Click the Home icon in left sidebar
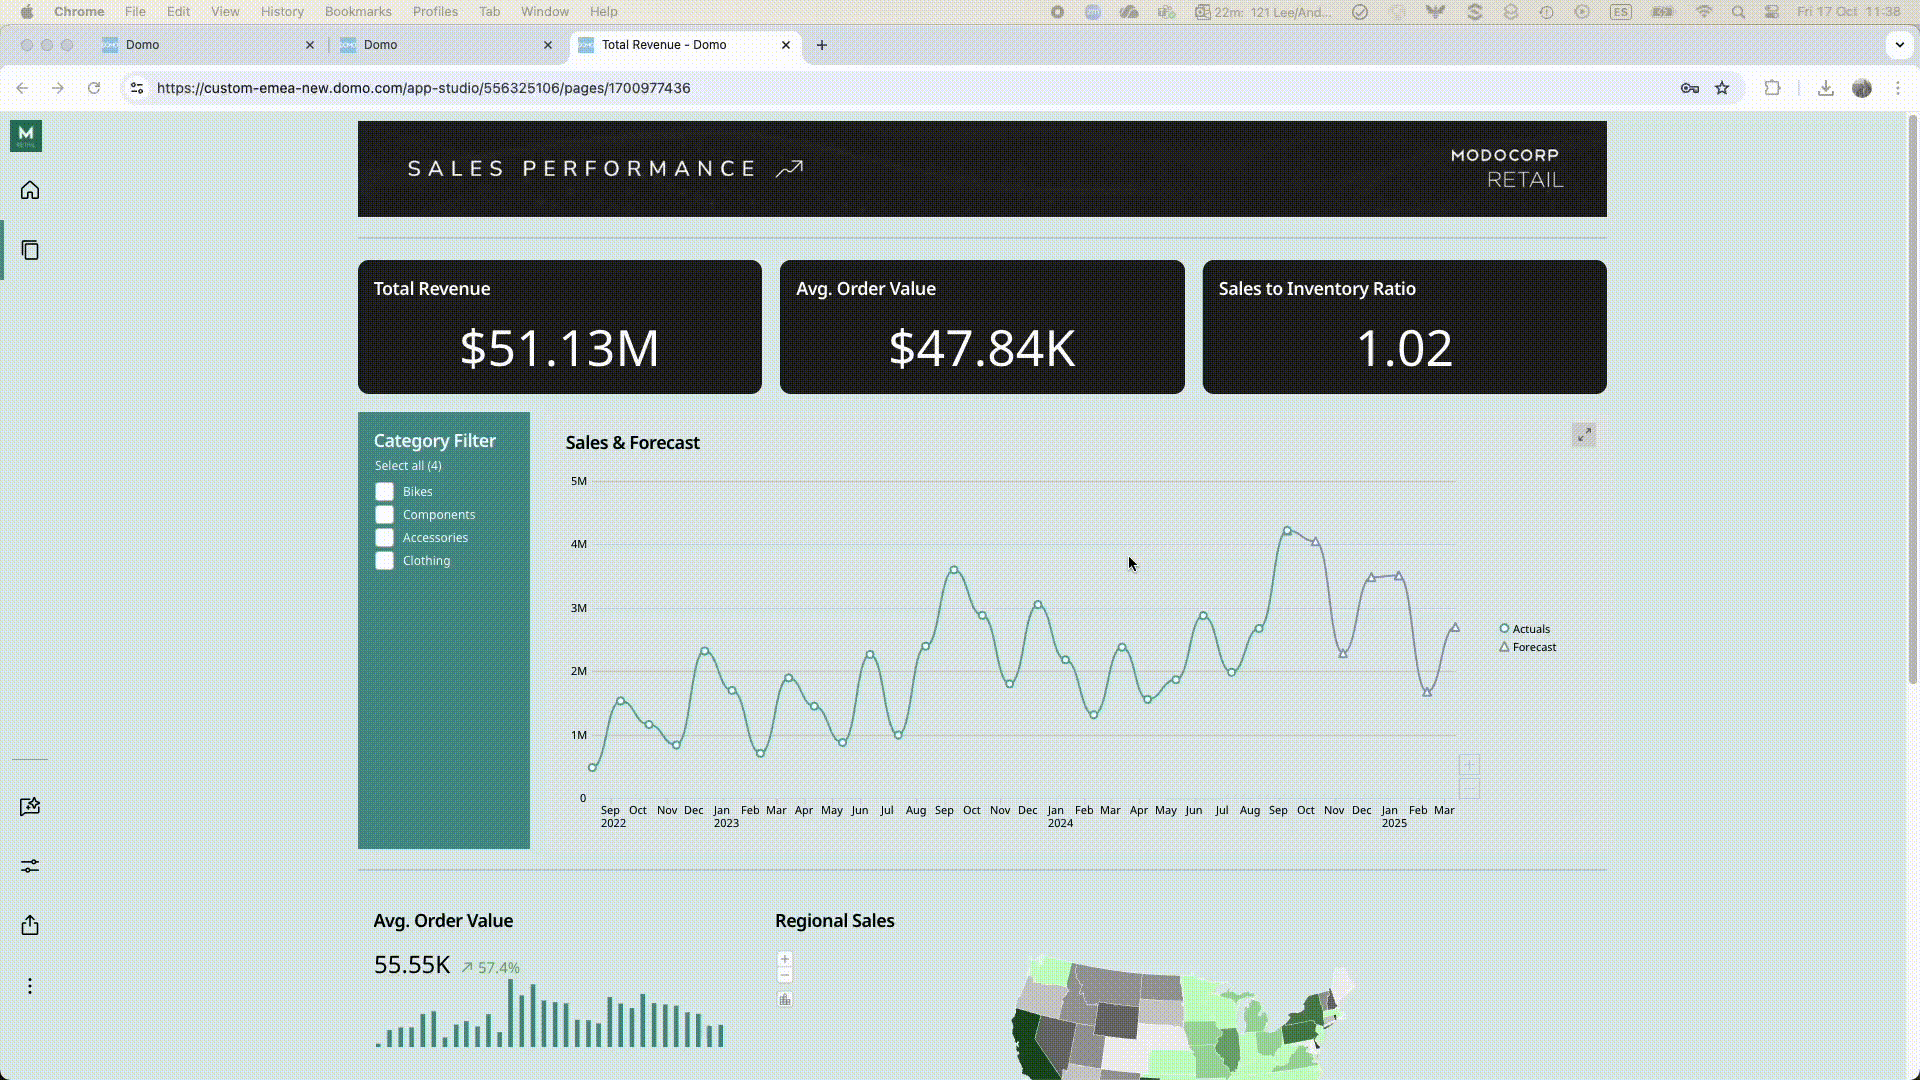 (30, 190)
